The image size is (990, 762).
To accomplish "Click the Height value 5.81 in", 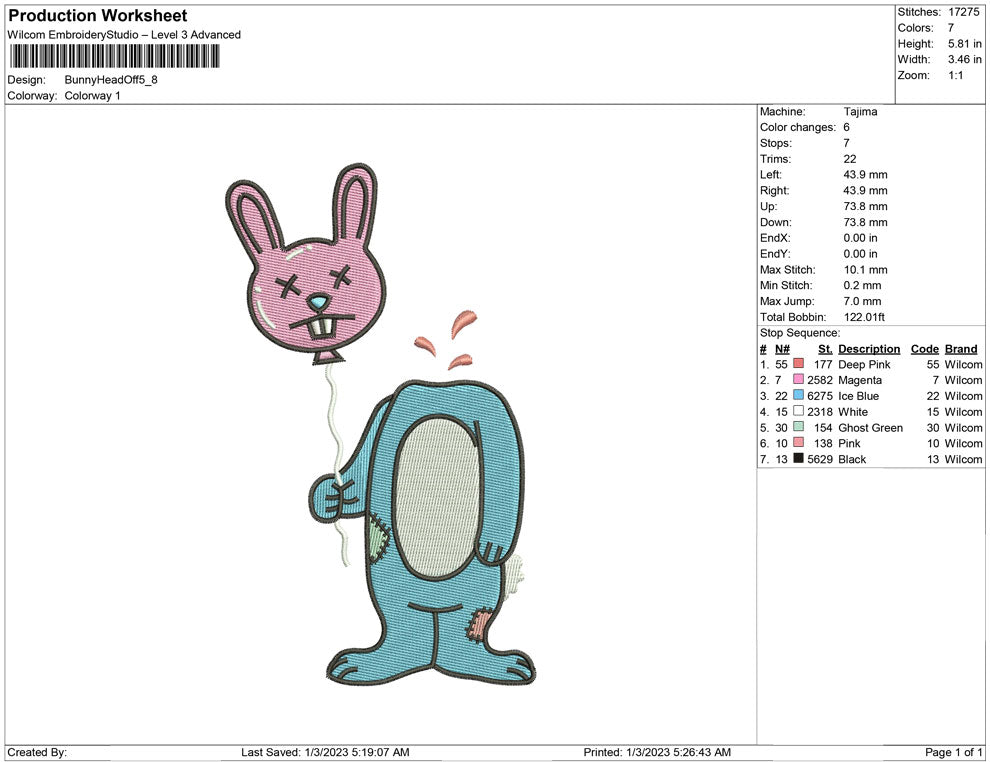I will tap(965, 44).
